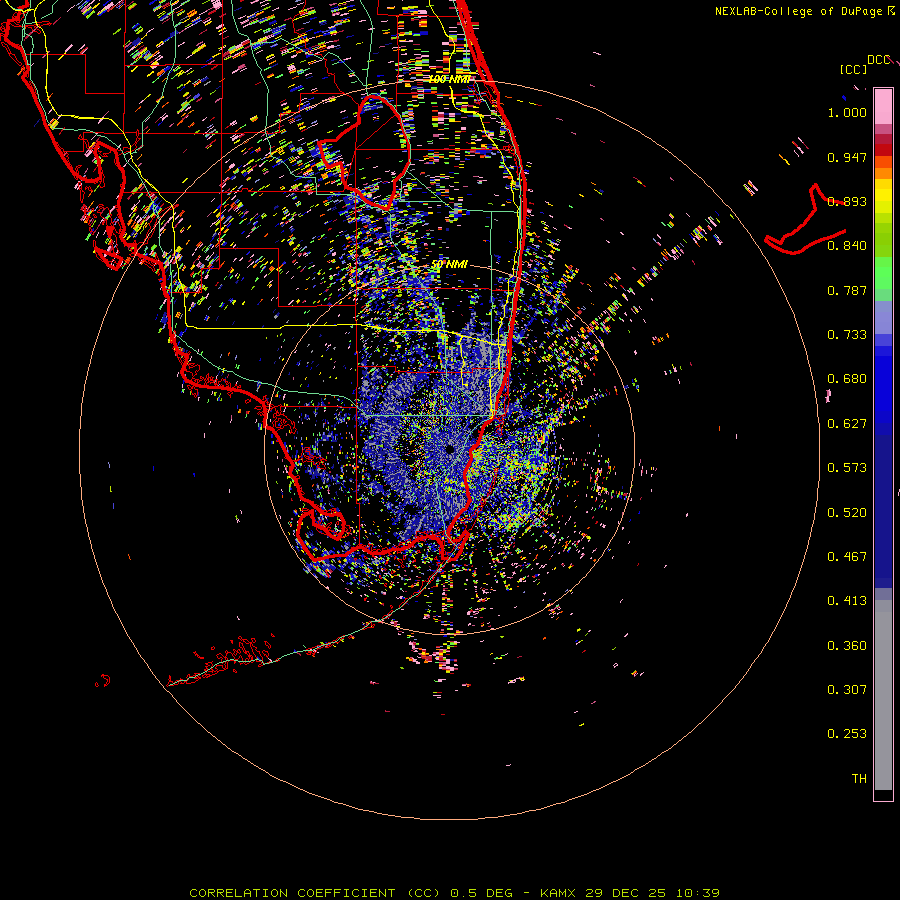Select the 0.893 legend value
This screenshot has height=900, width=900.
pos(847,201)
